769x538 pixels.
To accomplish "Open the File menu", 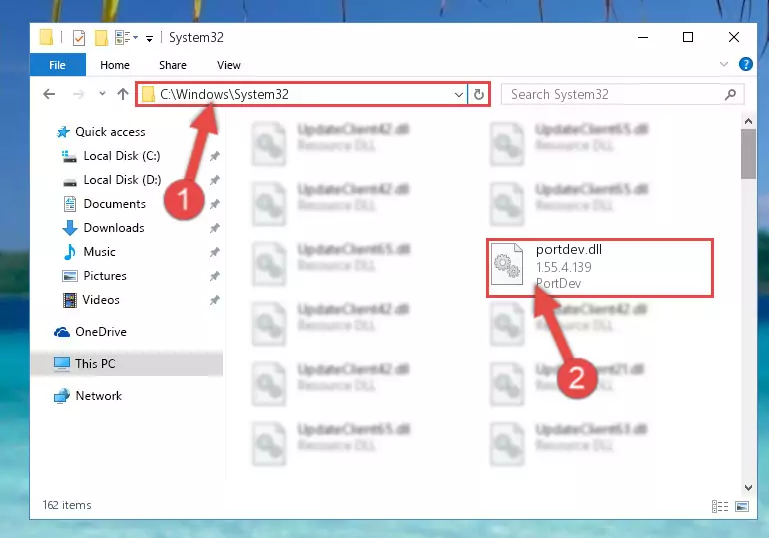I will pos(57,65).
